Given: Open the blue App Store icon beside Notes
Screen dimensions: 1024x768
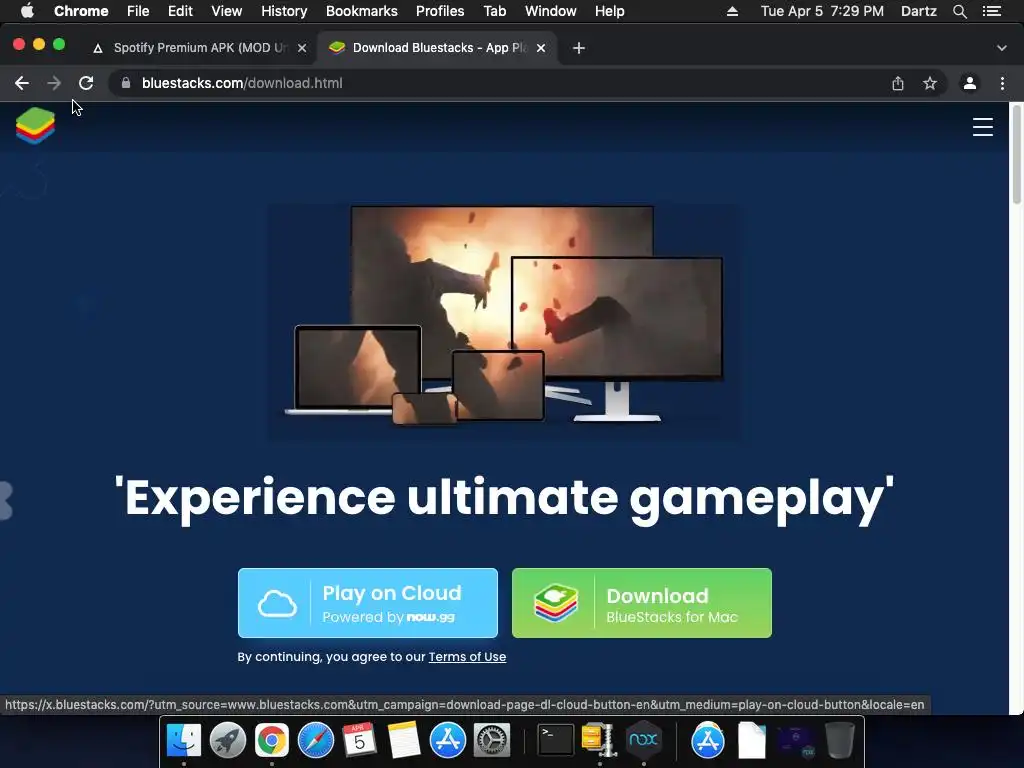Looking at the screenshot, I should pyautogui.click(x=447, y=740).
